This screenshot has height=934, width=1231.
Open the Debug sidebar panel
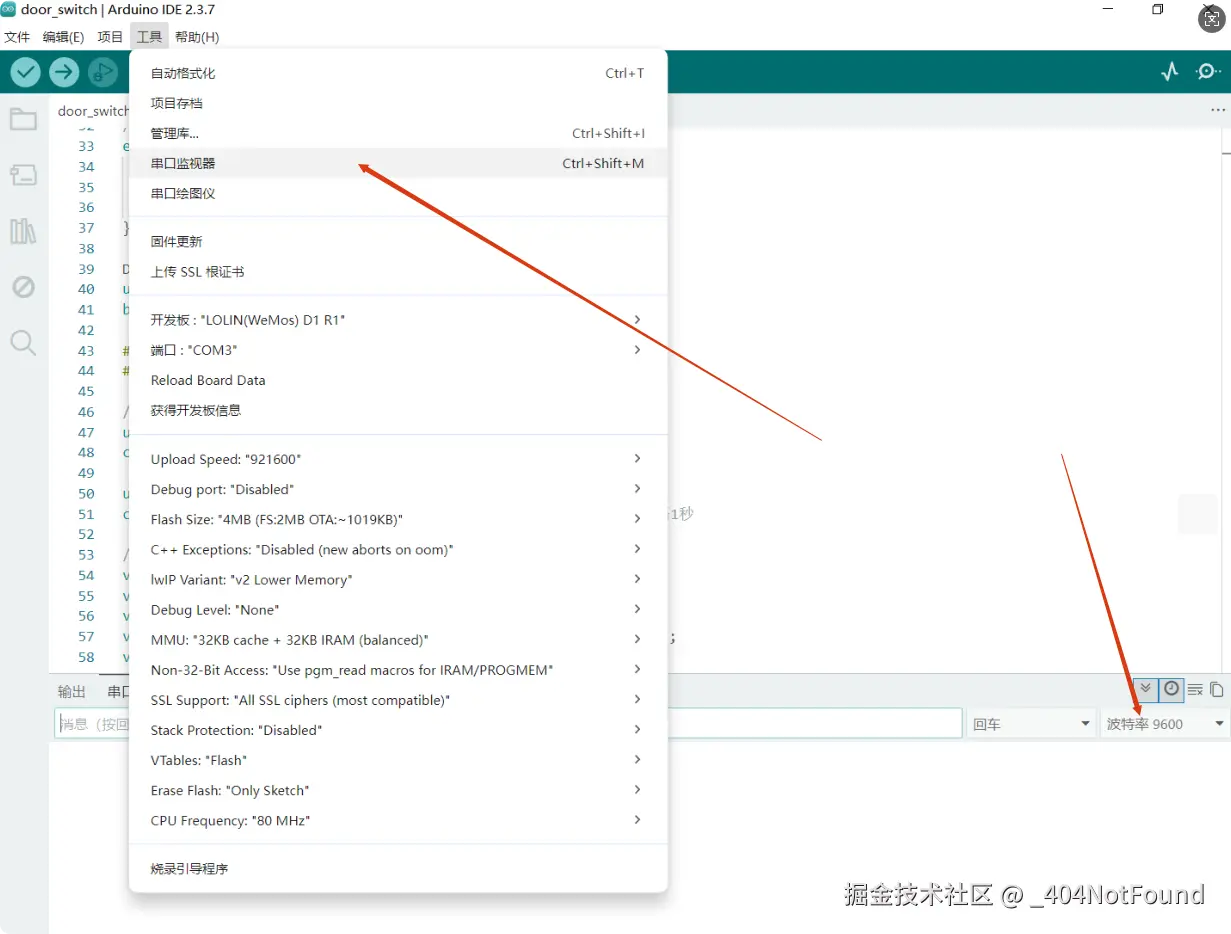pos(23,287)
